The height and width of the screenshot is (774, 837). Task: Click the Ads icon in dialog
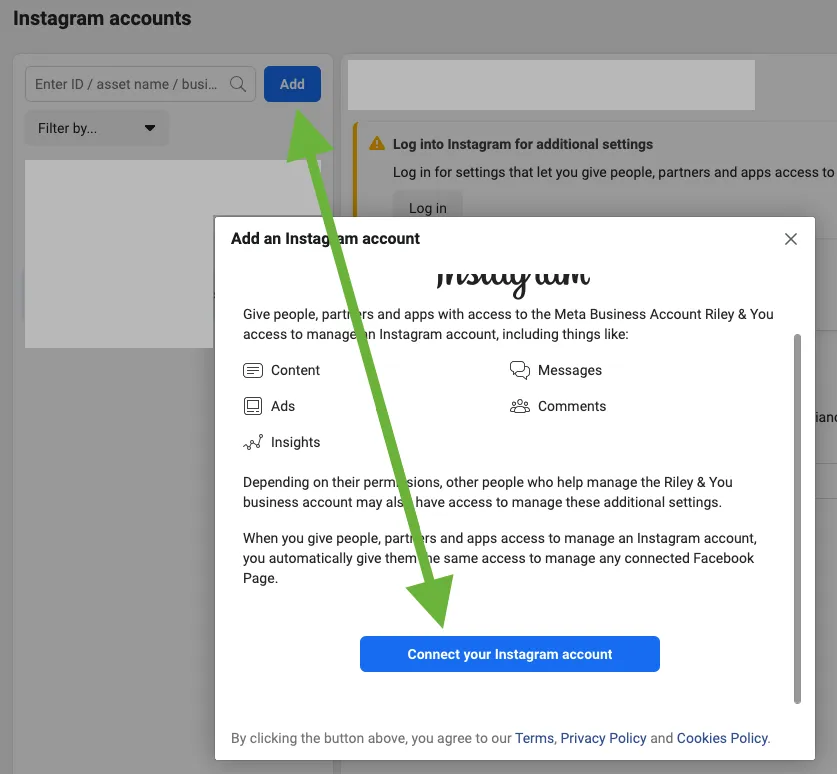coord(252,406)
